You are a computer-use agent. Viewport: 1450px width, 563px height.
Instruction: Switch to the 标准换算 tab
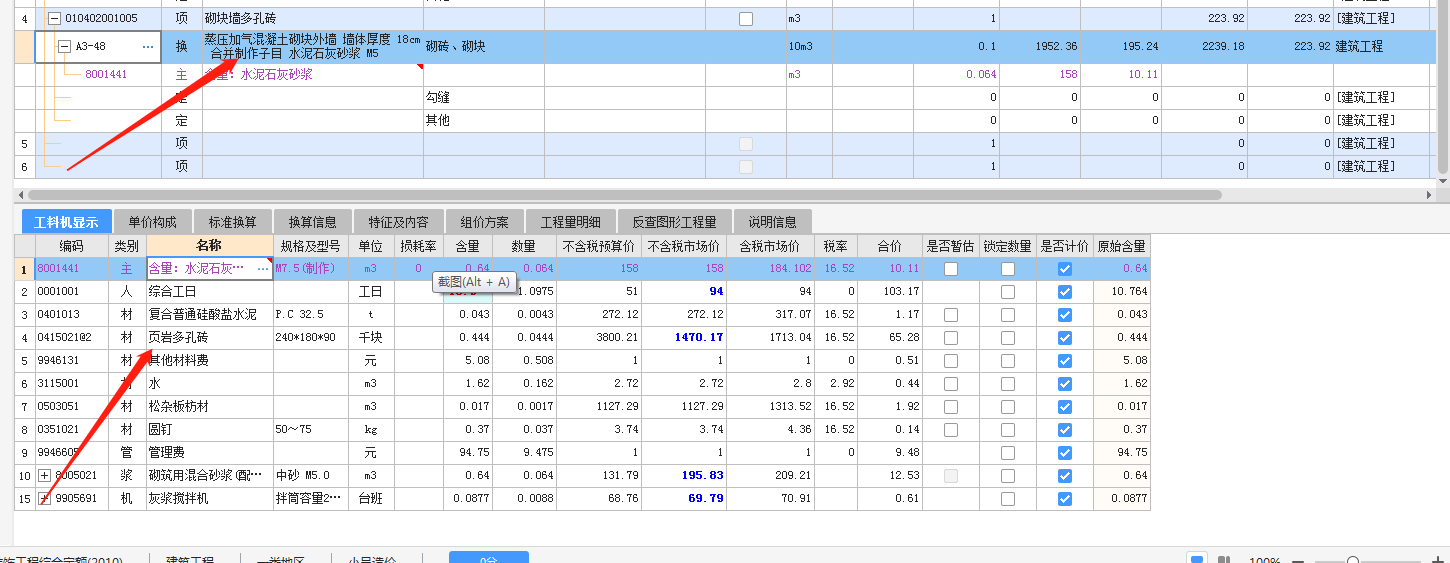[x=232, y=222]
